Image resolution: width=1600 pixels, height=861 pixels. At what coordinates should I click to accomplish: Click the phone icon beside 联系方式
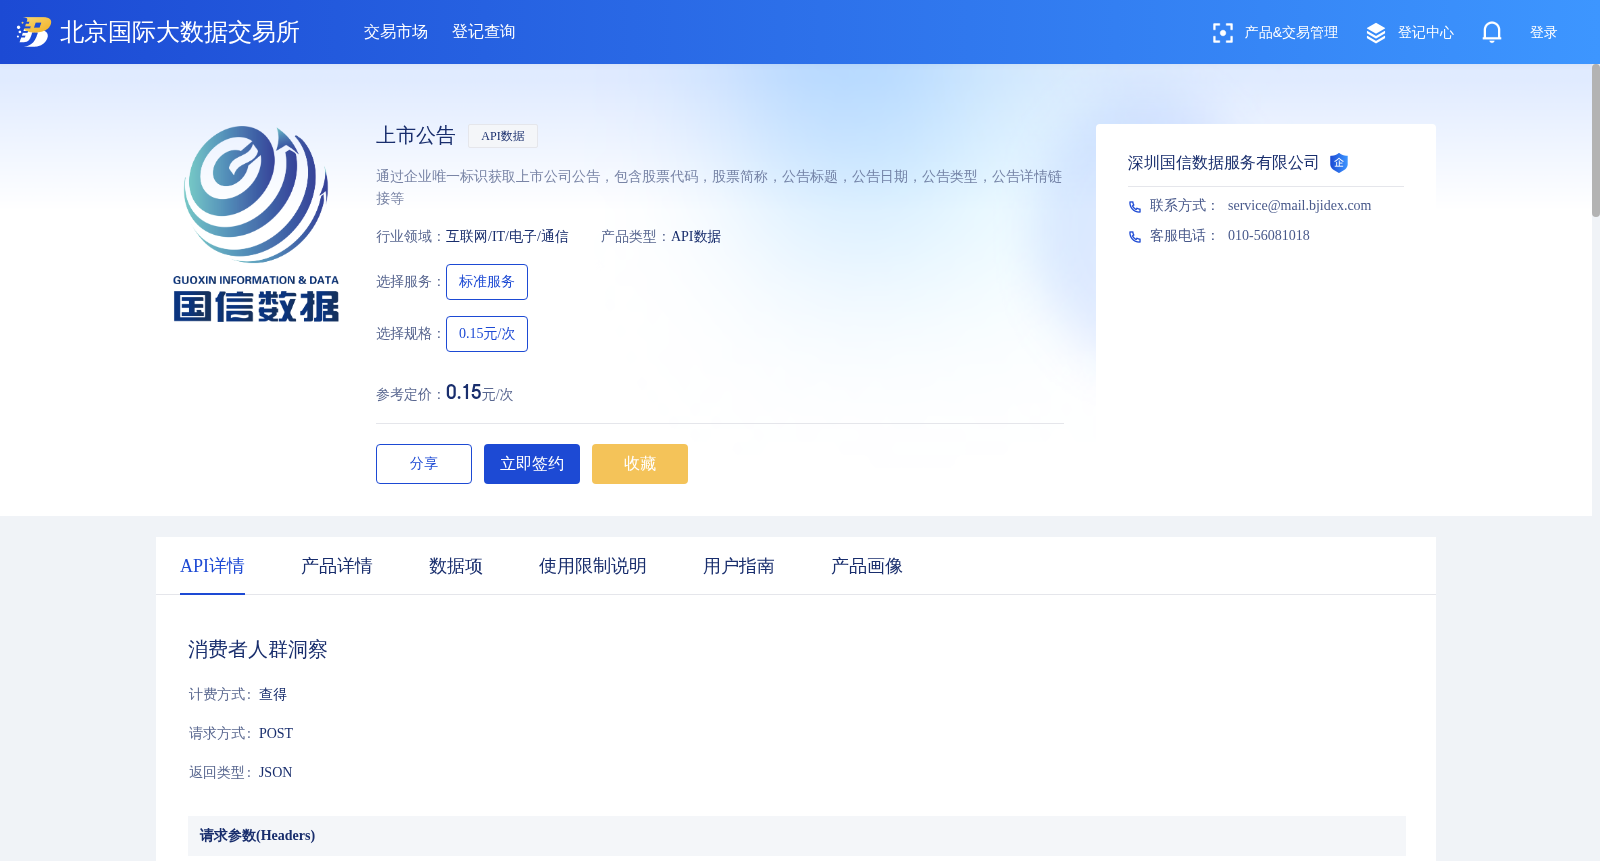(x=1135, y=207)
